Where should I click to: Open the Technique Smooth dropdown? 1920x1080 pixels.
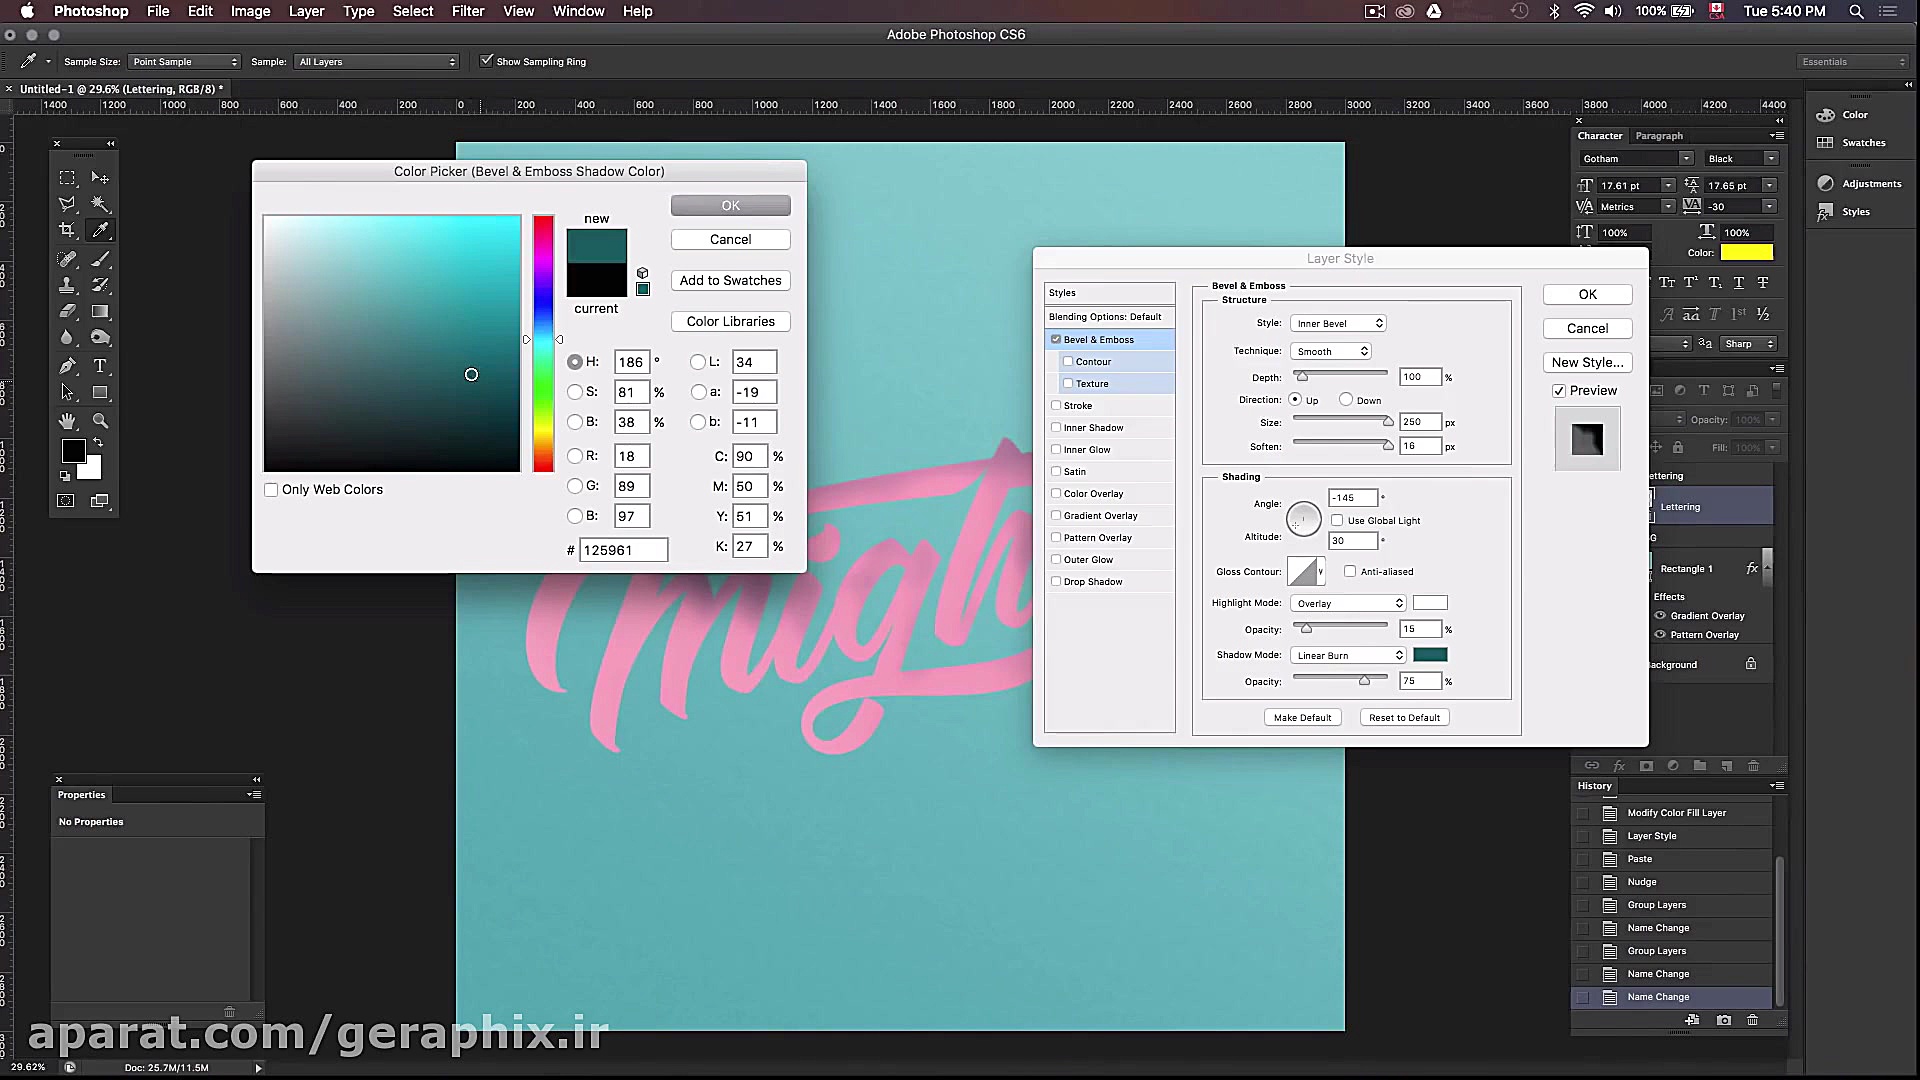tap(1331, 352)
